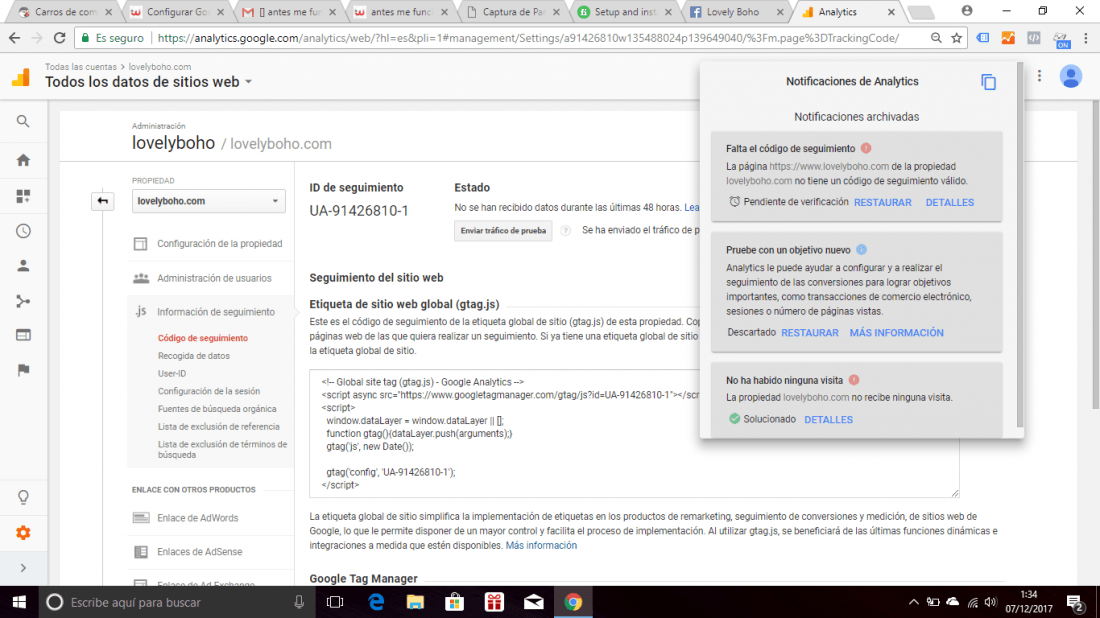Click the help icon next to Enviar tráfico de prueba
Viewport: 1100px width, 618px height.
click(x=565, y=231)
